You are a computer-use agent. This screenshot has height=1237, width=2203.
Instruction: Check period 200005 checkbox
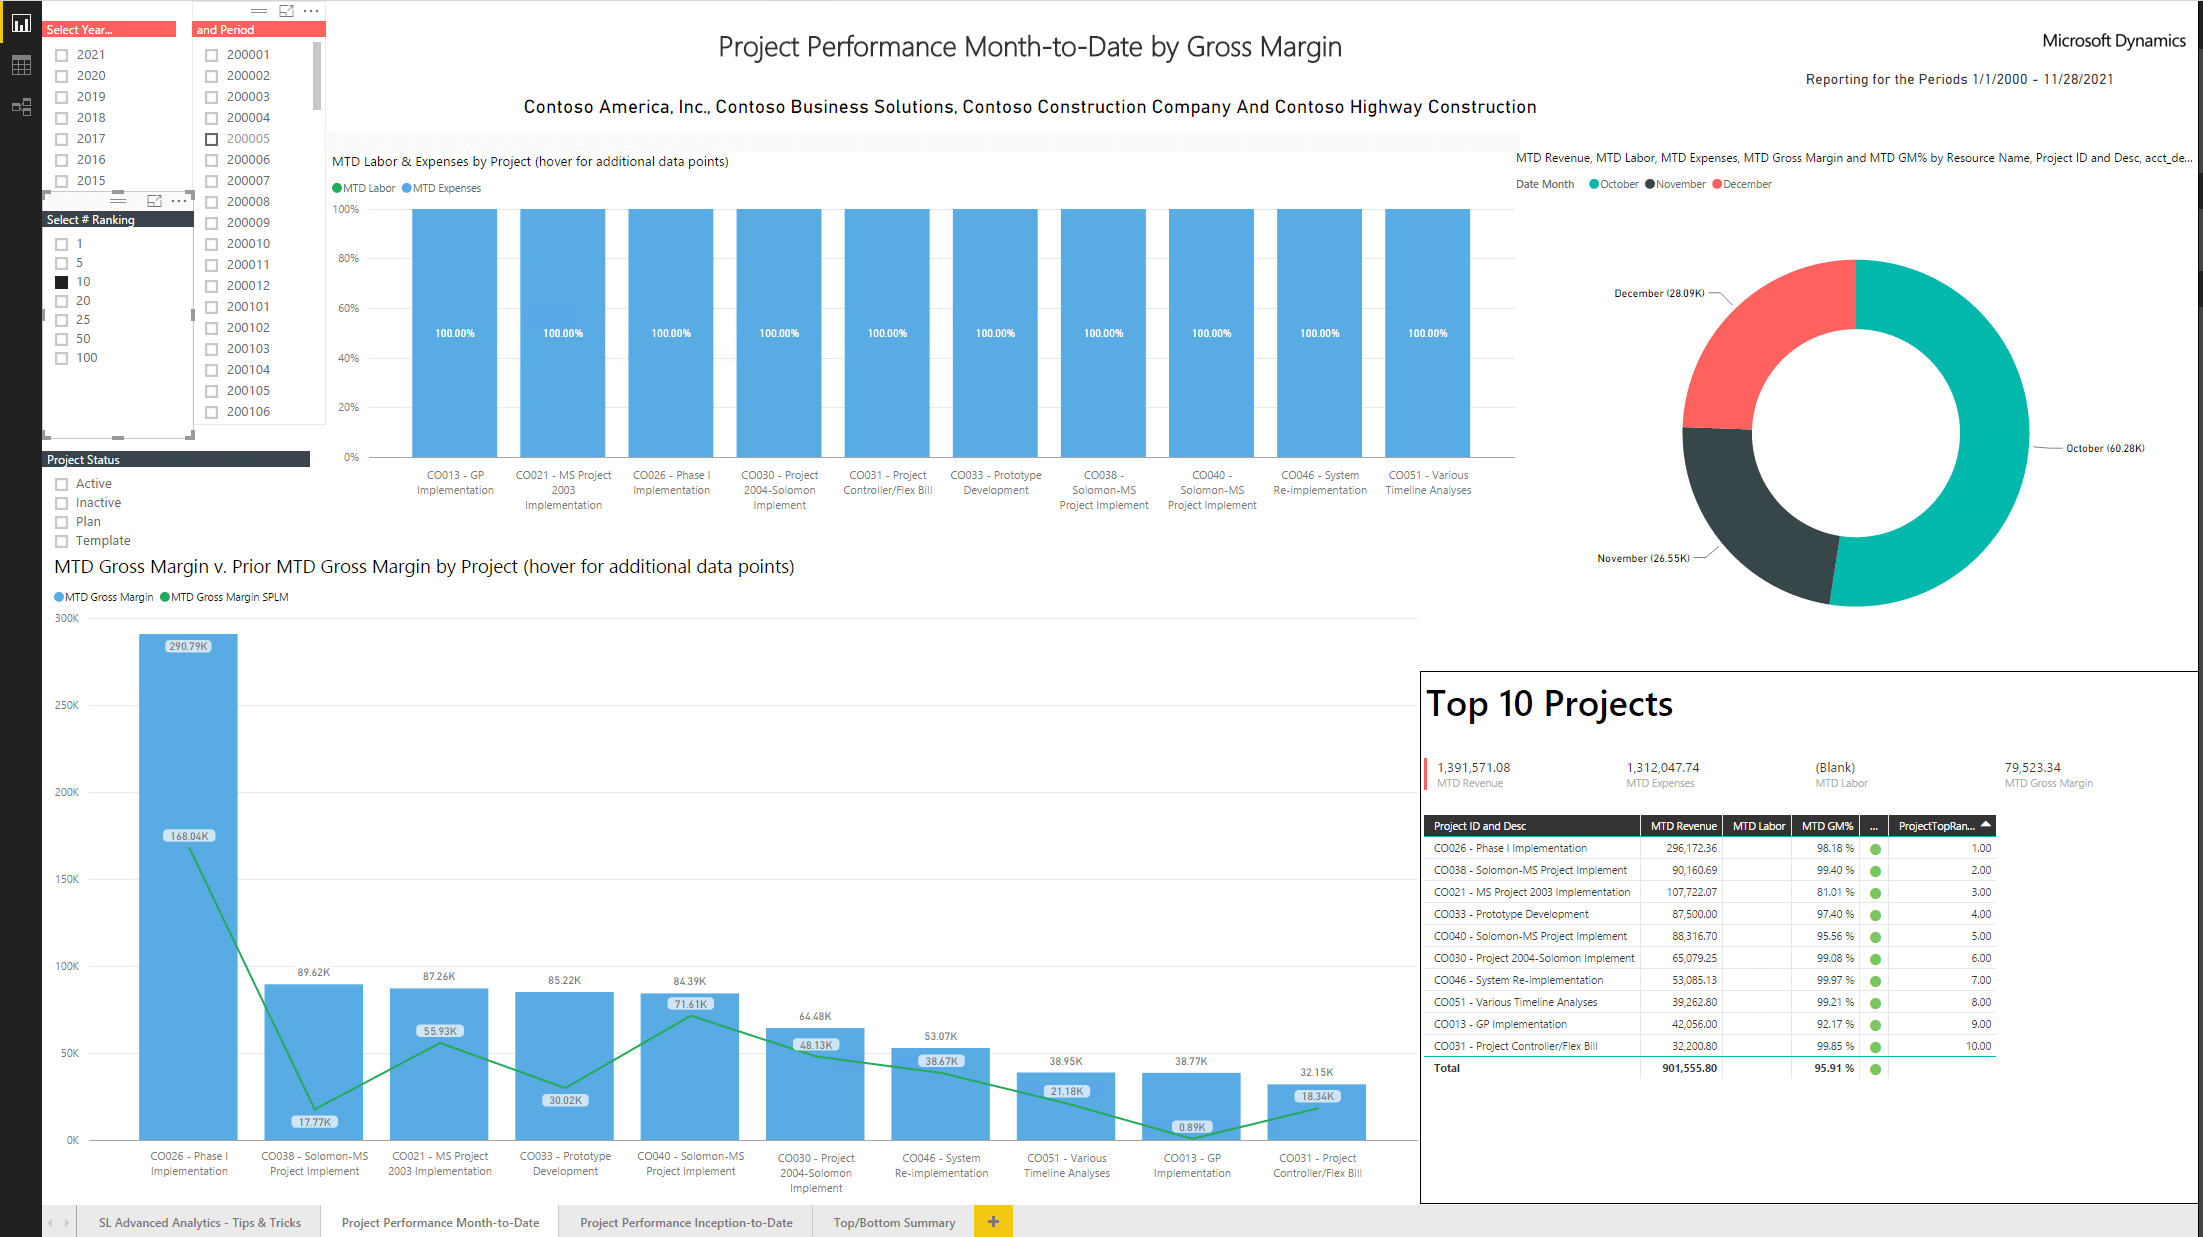pos(211,139)
